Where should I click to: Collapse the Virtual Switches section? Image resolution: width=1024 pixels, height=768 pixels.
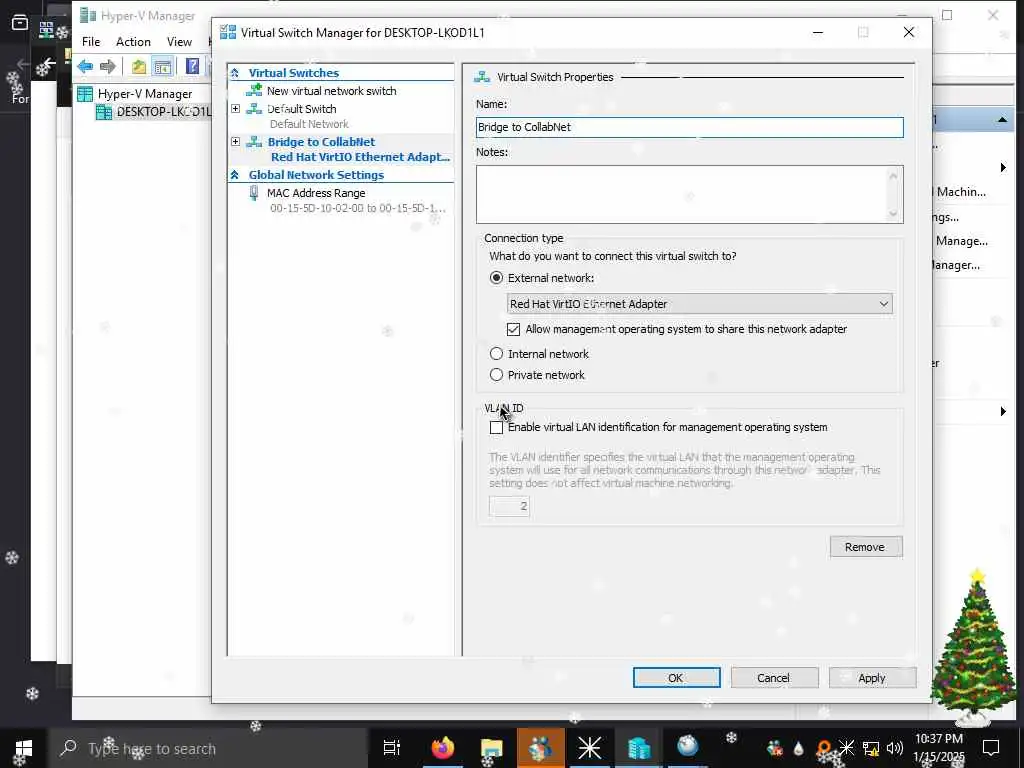point(234,73)
